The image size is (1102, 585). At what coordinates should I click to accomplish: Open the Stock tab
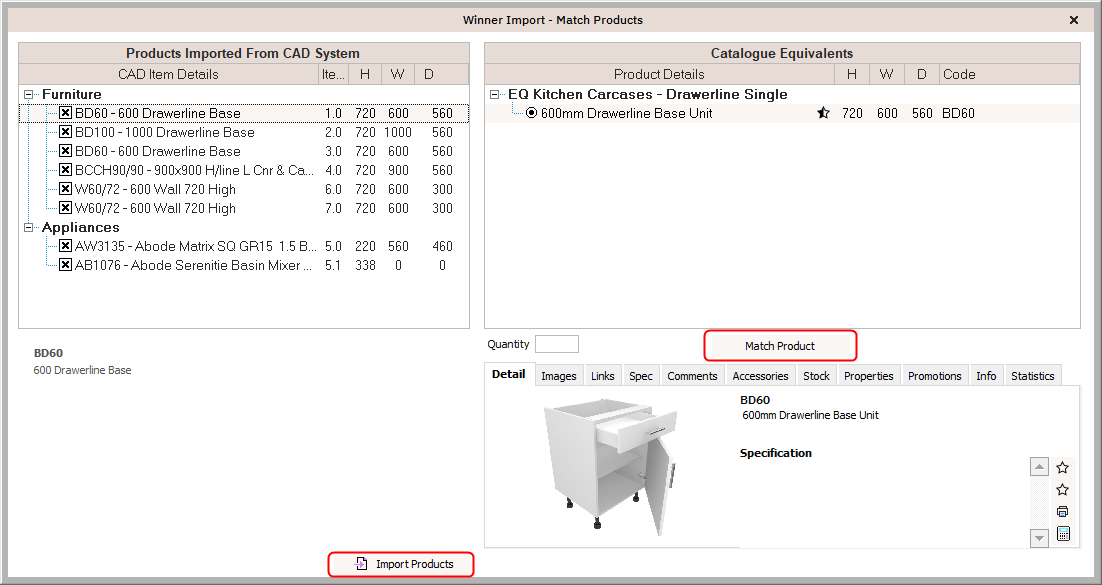[x=817, y=376]
